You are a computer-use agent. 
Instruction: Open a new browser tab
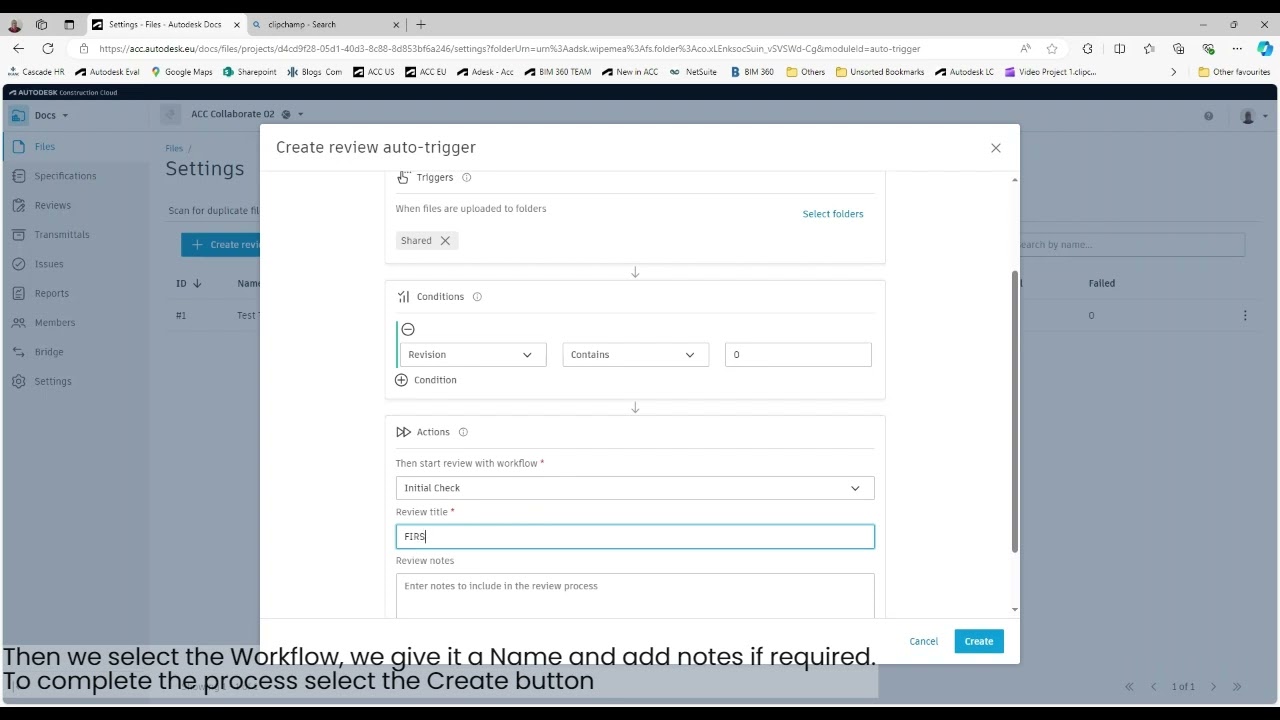pyautogui.click(x=421, y=25)
